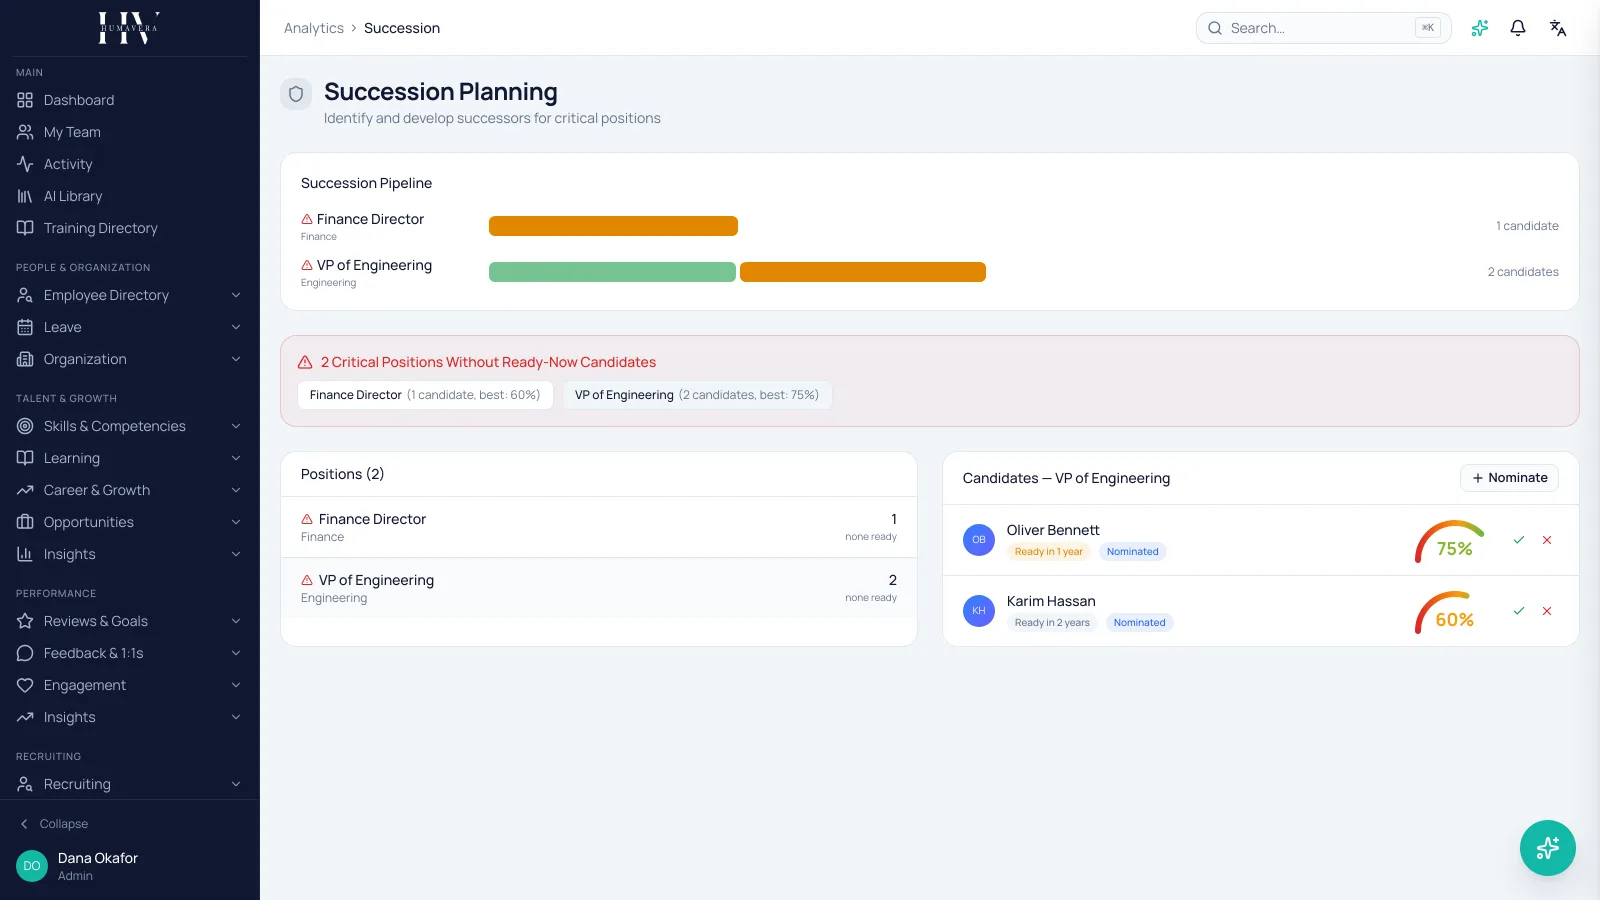Click the Nominate button
This screenshot has width=1600, height=900.
[x=1509, y=478]
